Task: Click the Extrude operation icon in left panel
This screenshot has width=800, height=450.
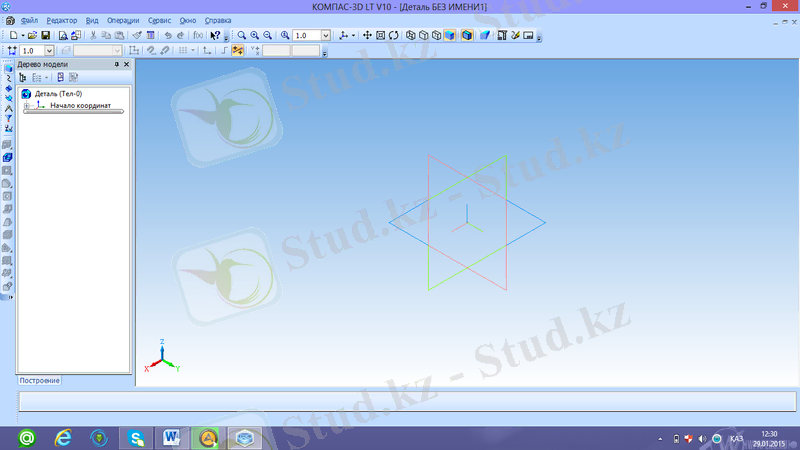Action: coord(9,158)
